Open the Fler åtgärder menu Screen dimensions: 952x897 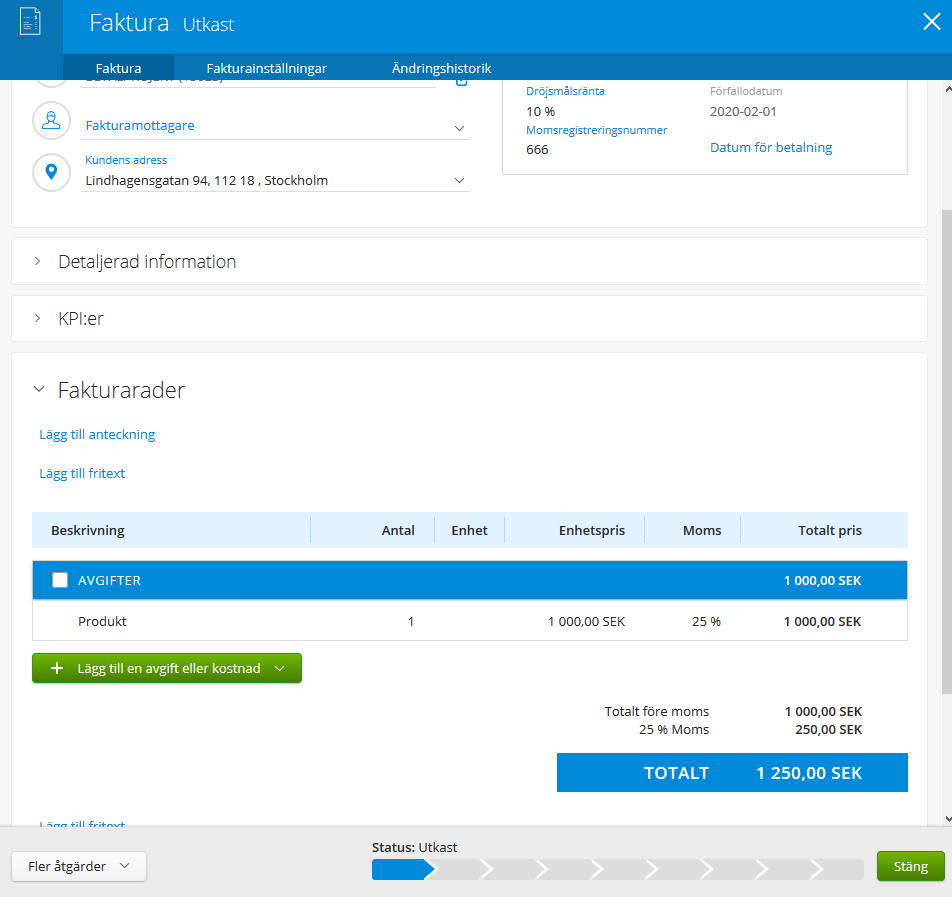click(79, 866)
